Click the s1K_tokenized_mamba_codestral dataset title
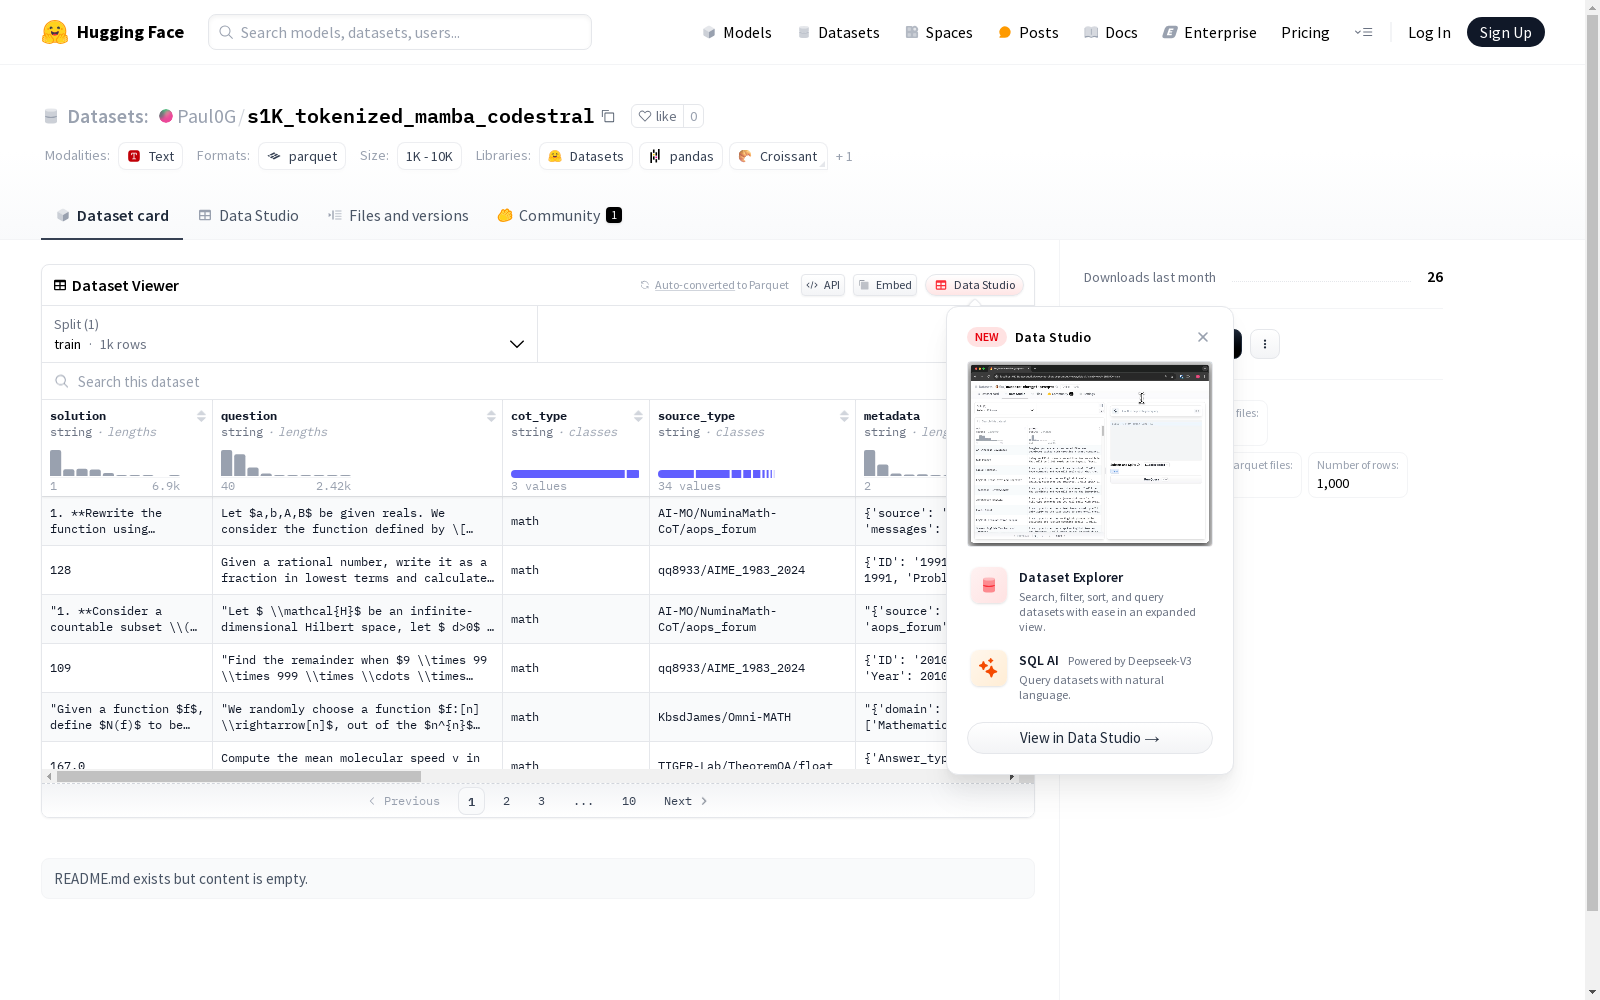Image resolution: width=1600 pixels, height=1000 pixels. click(x=420, y=116)
